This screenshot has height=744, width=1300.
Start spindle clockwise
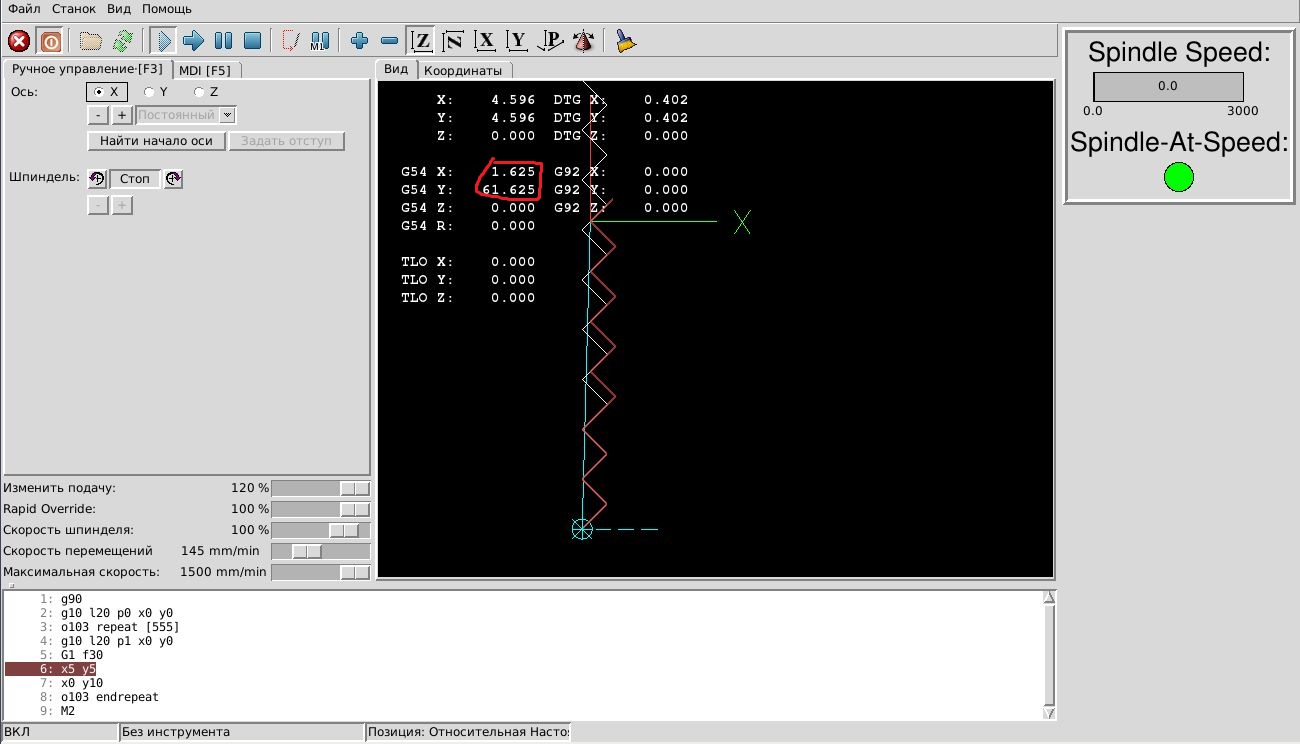pyautogui.click(x=173, y=179)
